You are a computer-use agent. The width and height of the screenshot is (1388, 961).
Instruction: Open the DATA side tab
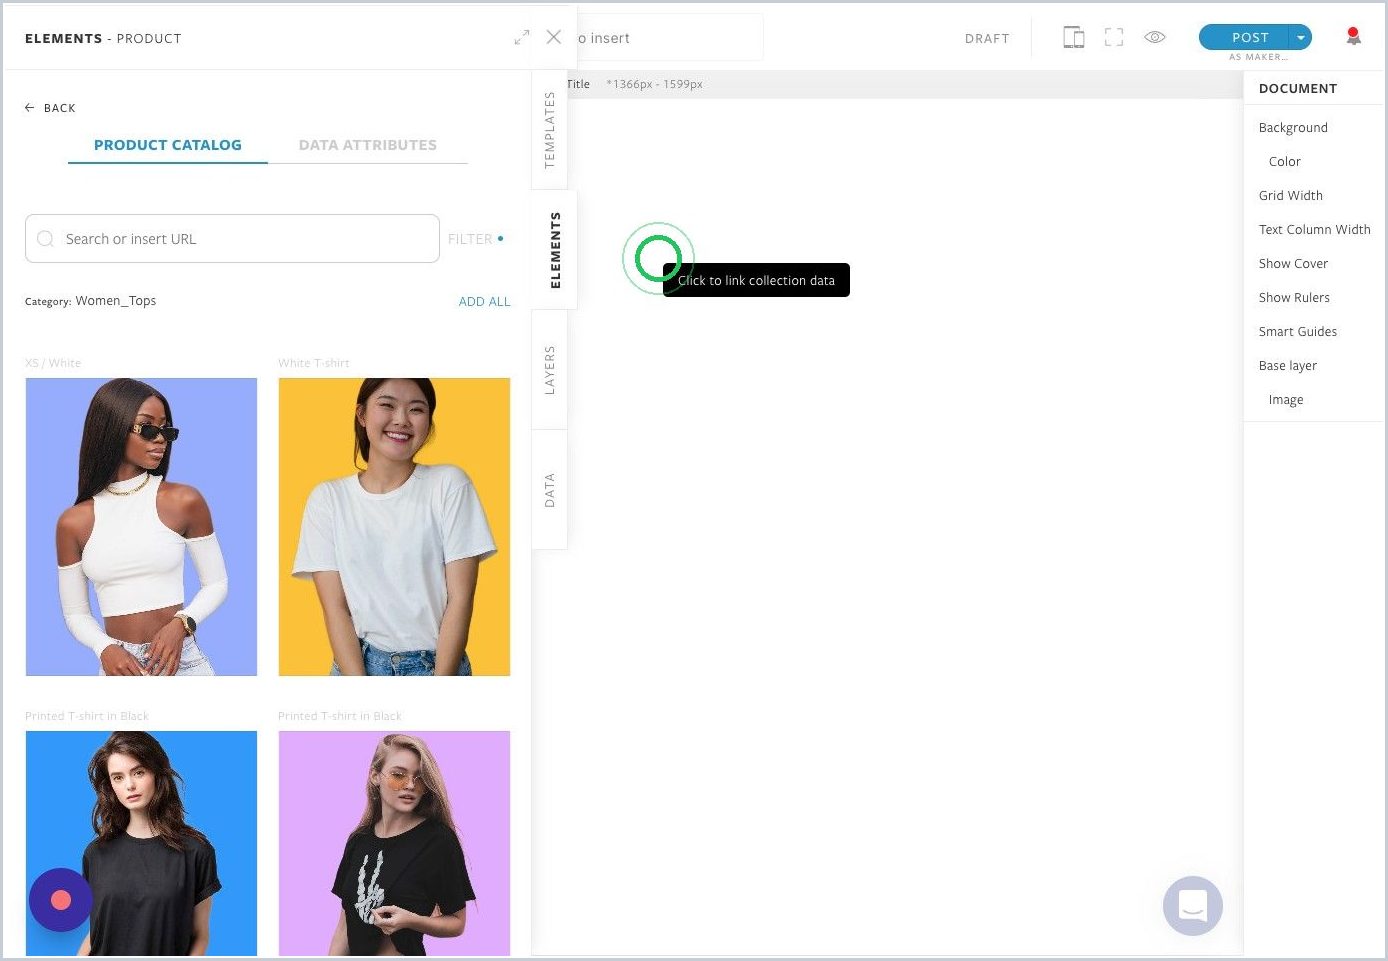point(549,490)
